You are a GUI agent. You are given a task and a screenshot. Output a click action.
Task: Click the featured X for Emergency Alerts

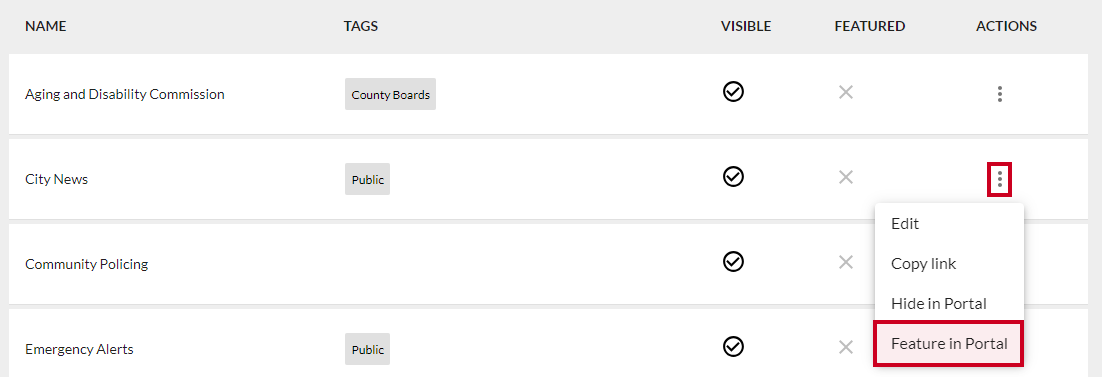[845, 347]
